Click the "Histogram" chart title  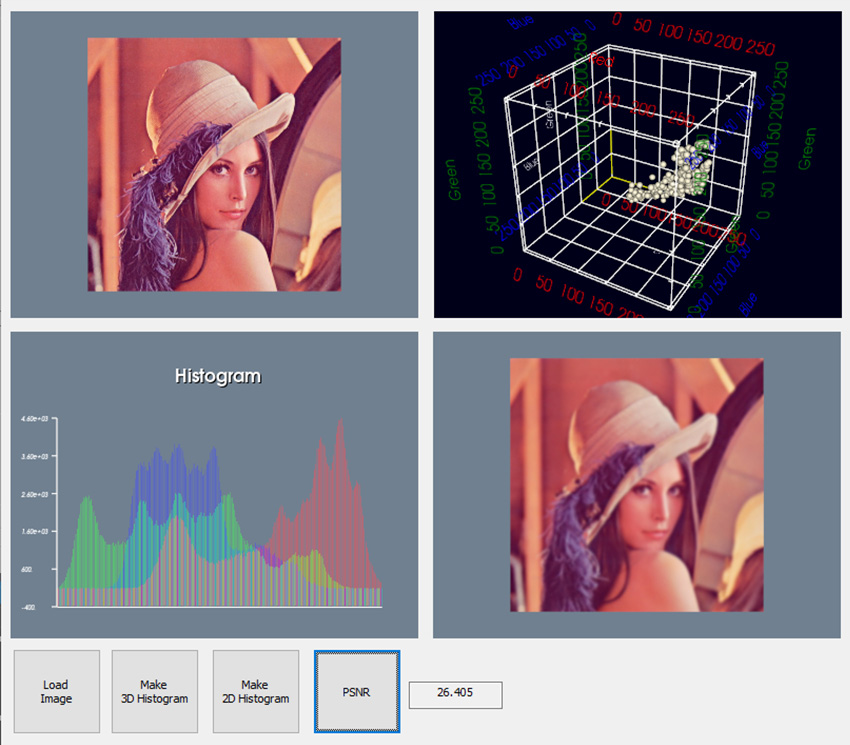[218, 376]
